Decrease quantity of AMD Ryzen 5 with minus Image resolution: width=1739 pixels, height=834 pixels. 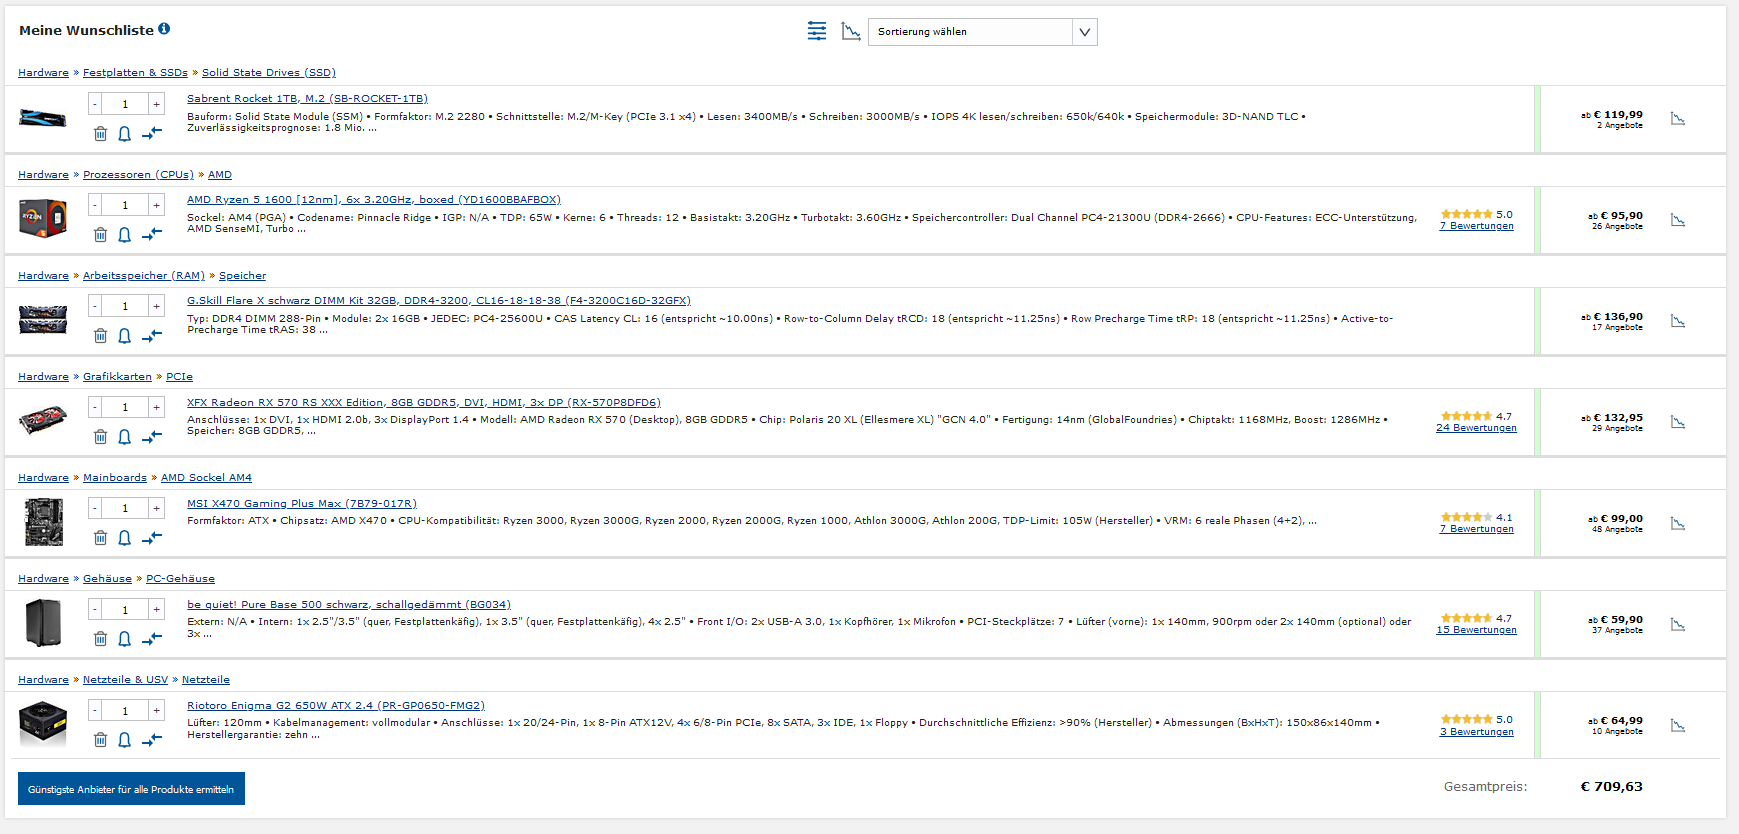point(95,205)
